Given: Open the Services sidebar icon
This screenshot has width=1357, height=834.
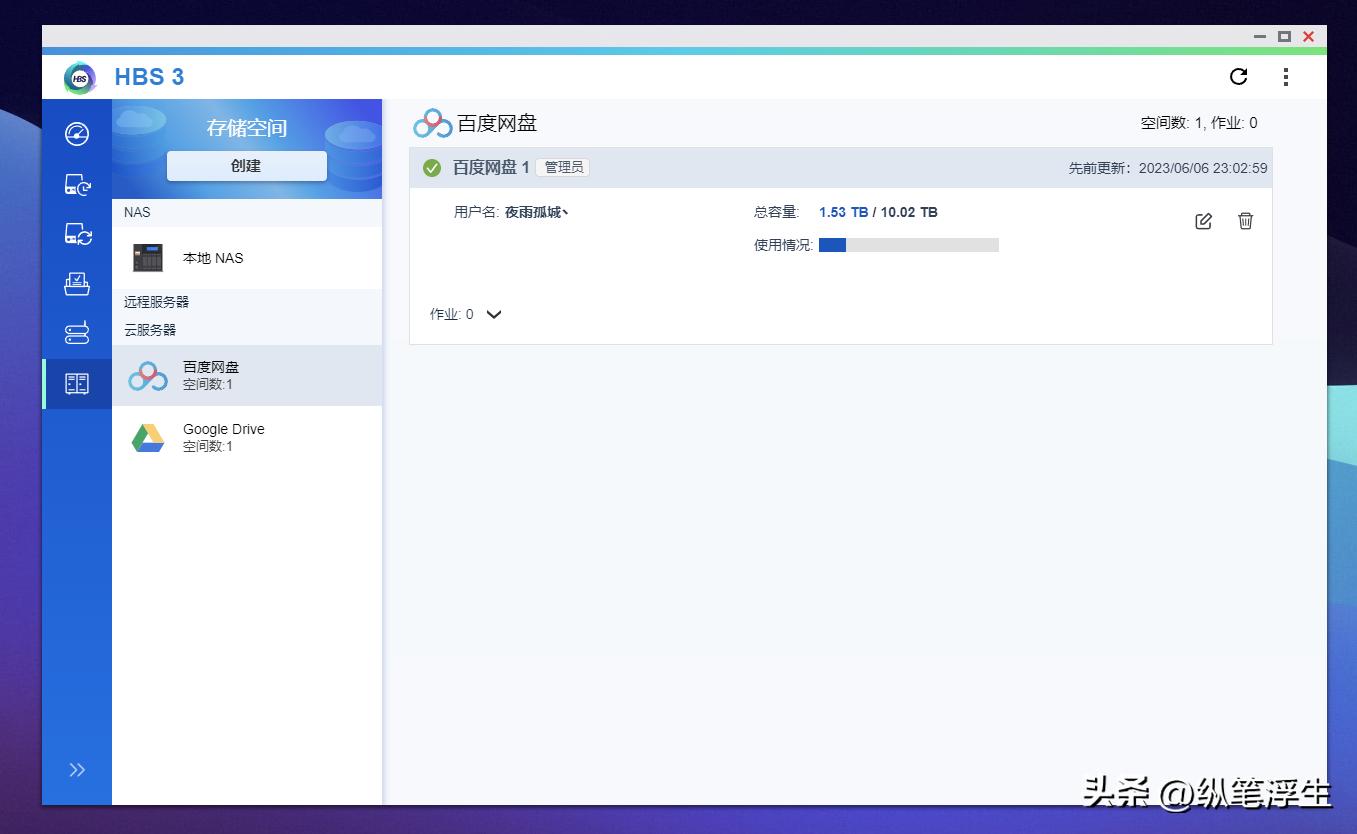Looking at the screenshot, I should click(x=77, y=333).
